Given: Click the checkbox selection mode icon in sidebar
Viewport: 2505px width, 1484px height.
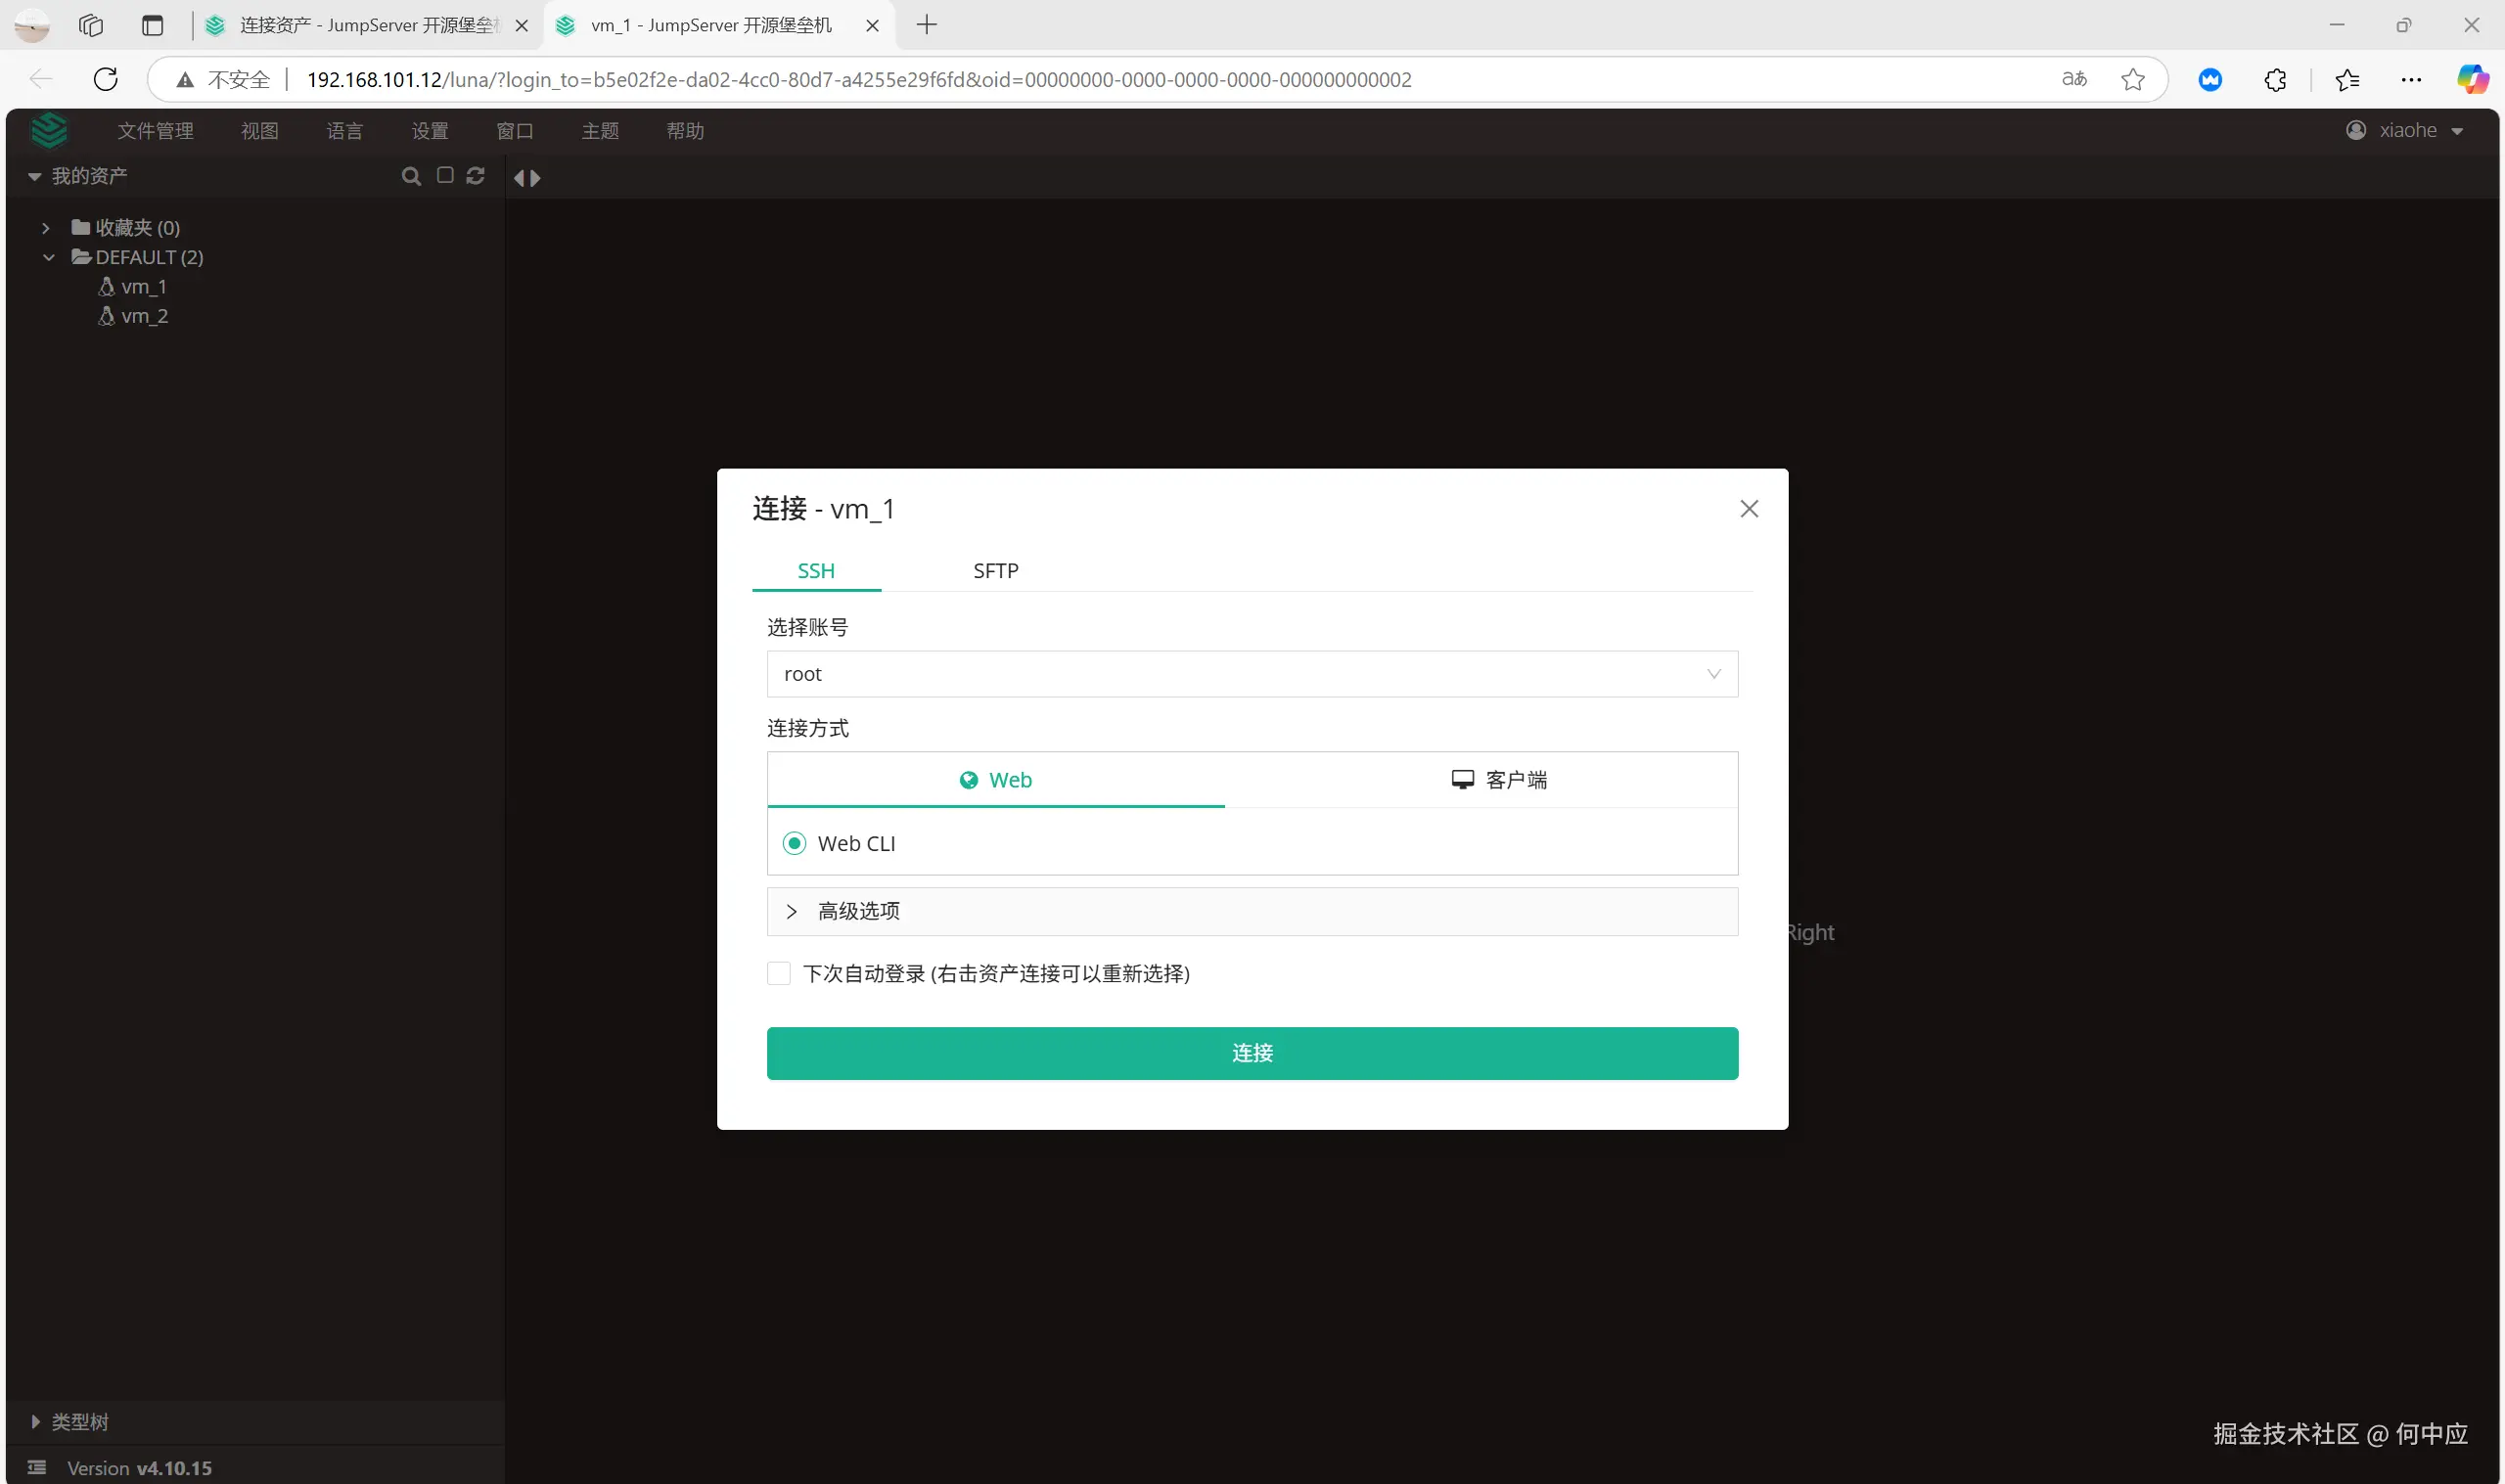Looking at the screenshot, I should [445, 175].
